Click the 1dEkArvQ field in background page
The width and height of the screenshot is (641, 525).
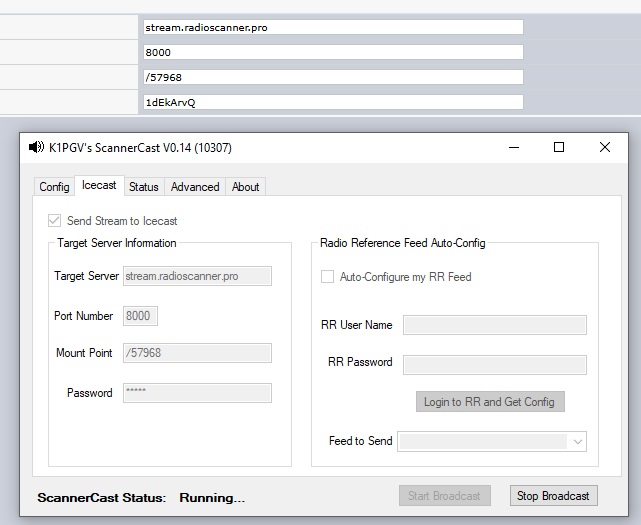[333, 102]
